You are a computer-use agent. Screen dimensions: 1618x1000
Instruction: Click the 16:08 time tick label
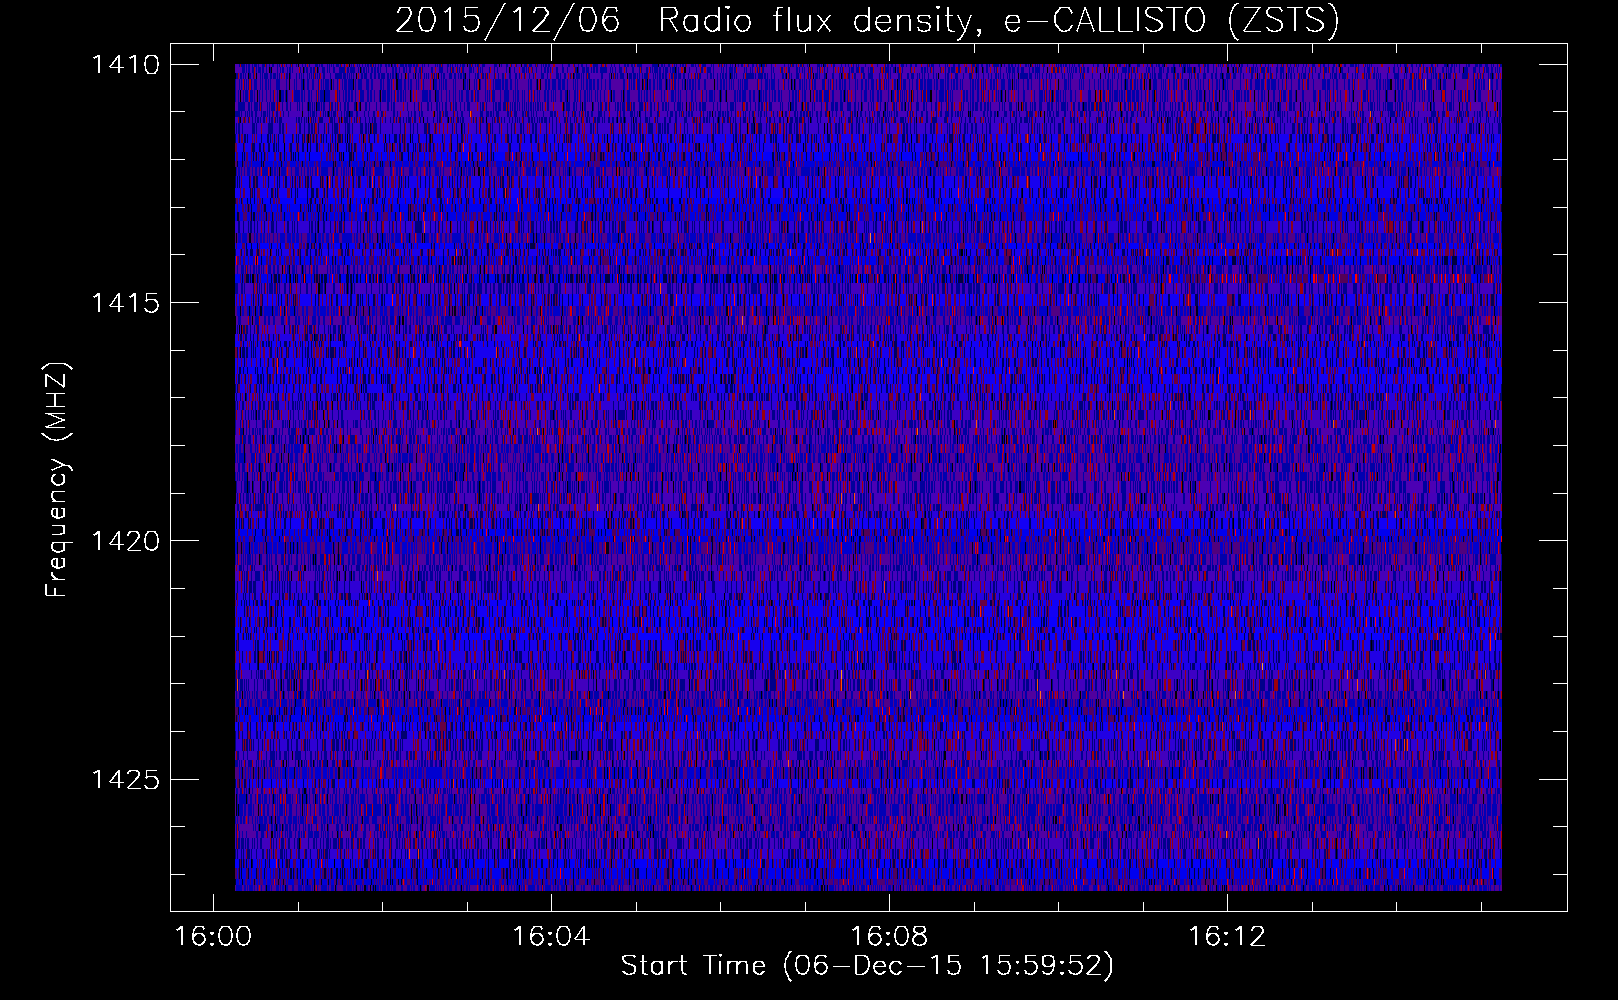[x=889, y=937]
